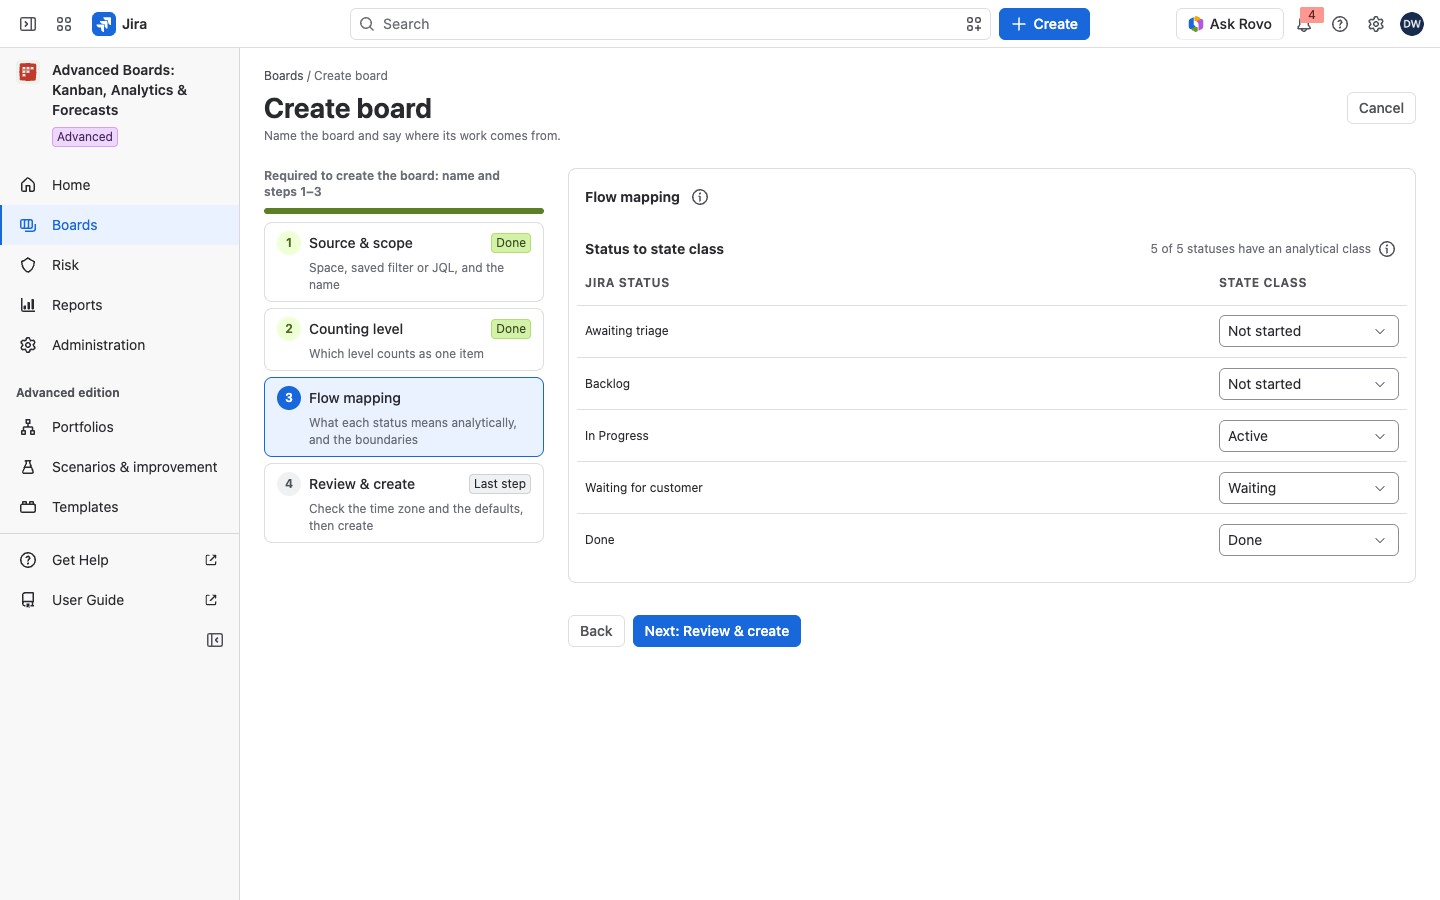Open Scenarios & improvement in sidebar
Image resolution: width=1440 pixels, height=900 pixels.
[x=120, y=467]
